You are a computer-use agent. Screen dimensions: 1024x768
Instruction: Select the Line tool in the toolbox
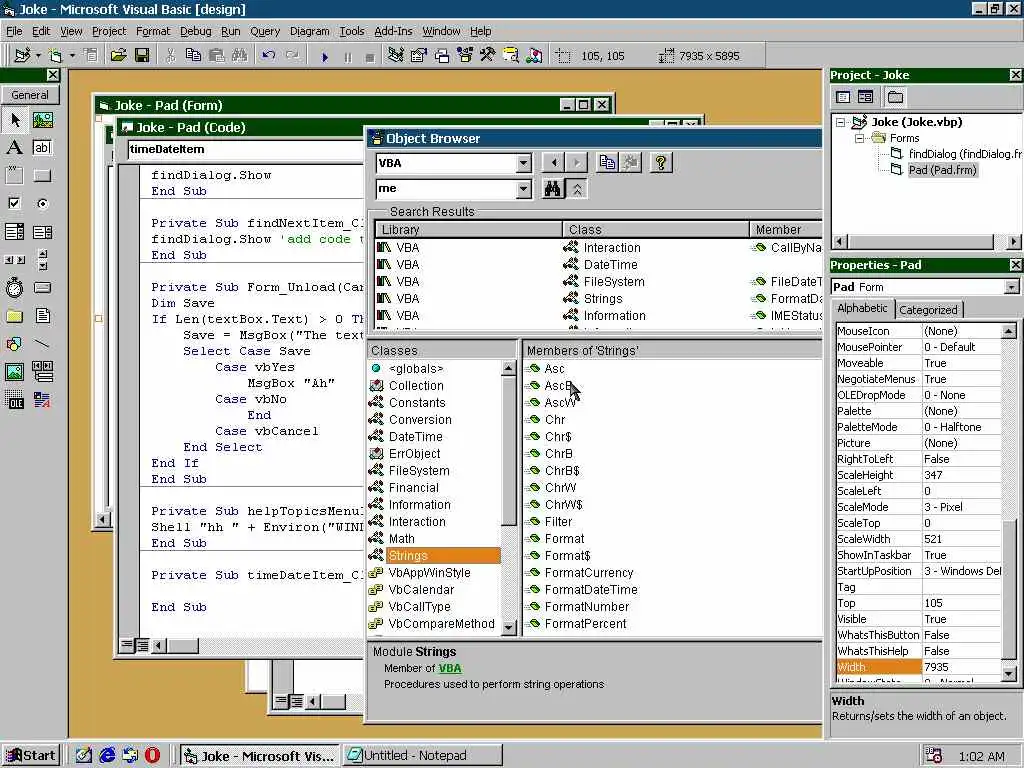tap(42, 344)
